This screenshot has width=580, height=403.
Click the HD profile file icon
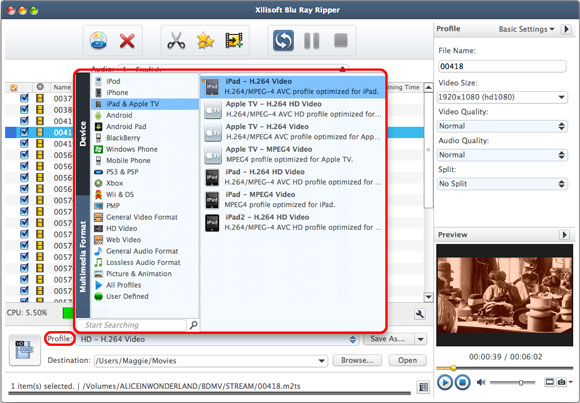point(25,350)
